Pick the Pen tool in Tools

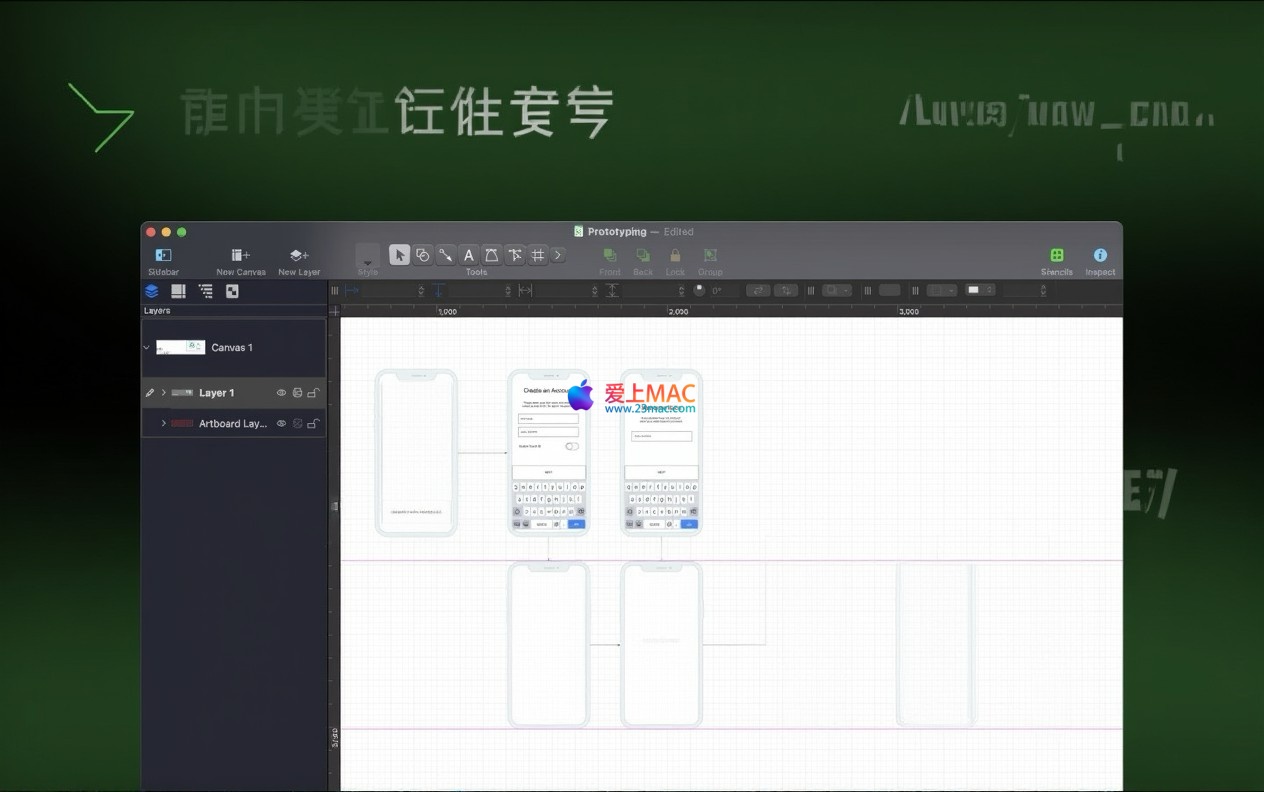(x=491, y=255)
